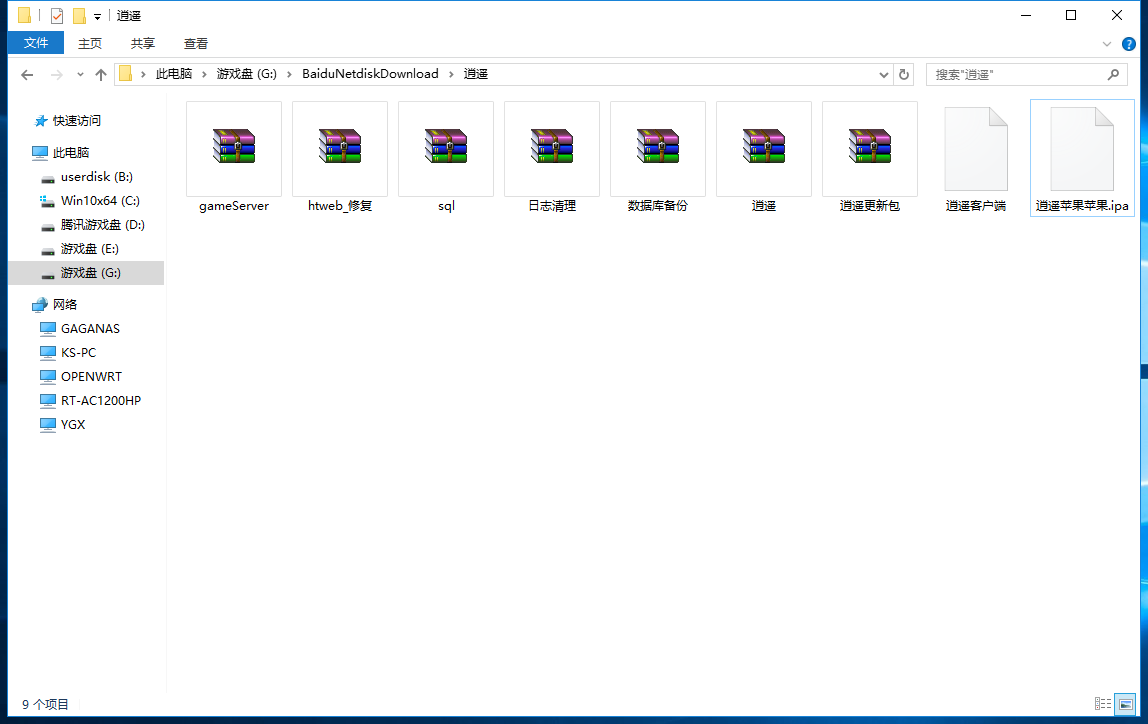Open the address bar history dropdown
Screen dimensions: 1148x724
pos(884,74)
